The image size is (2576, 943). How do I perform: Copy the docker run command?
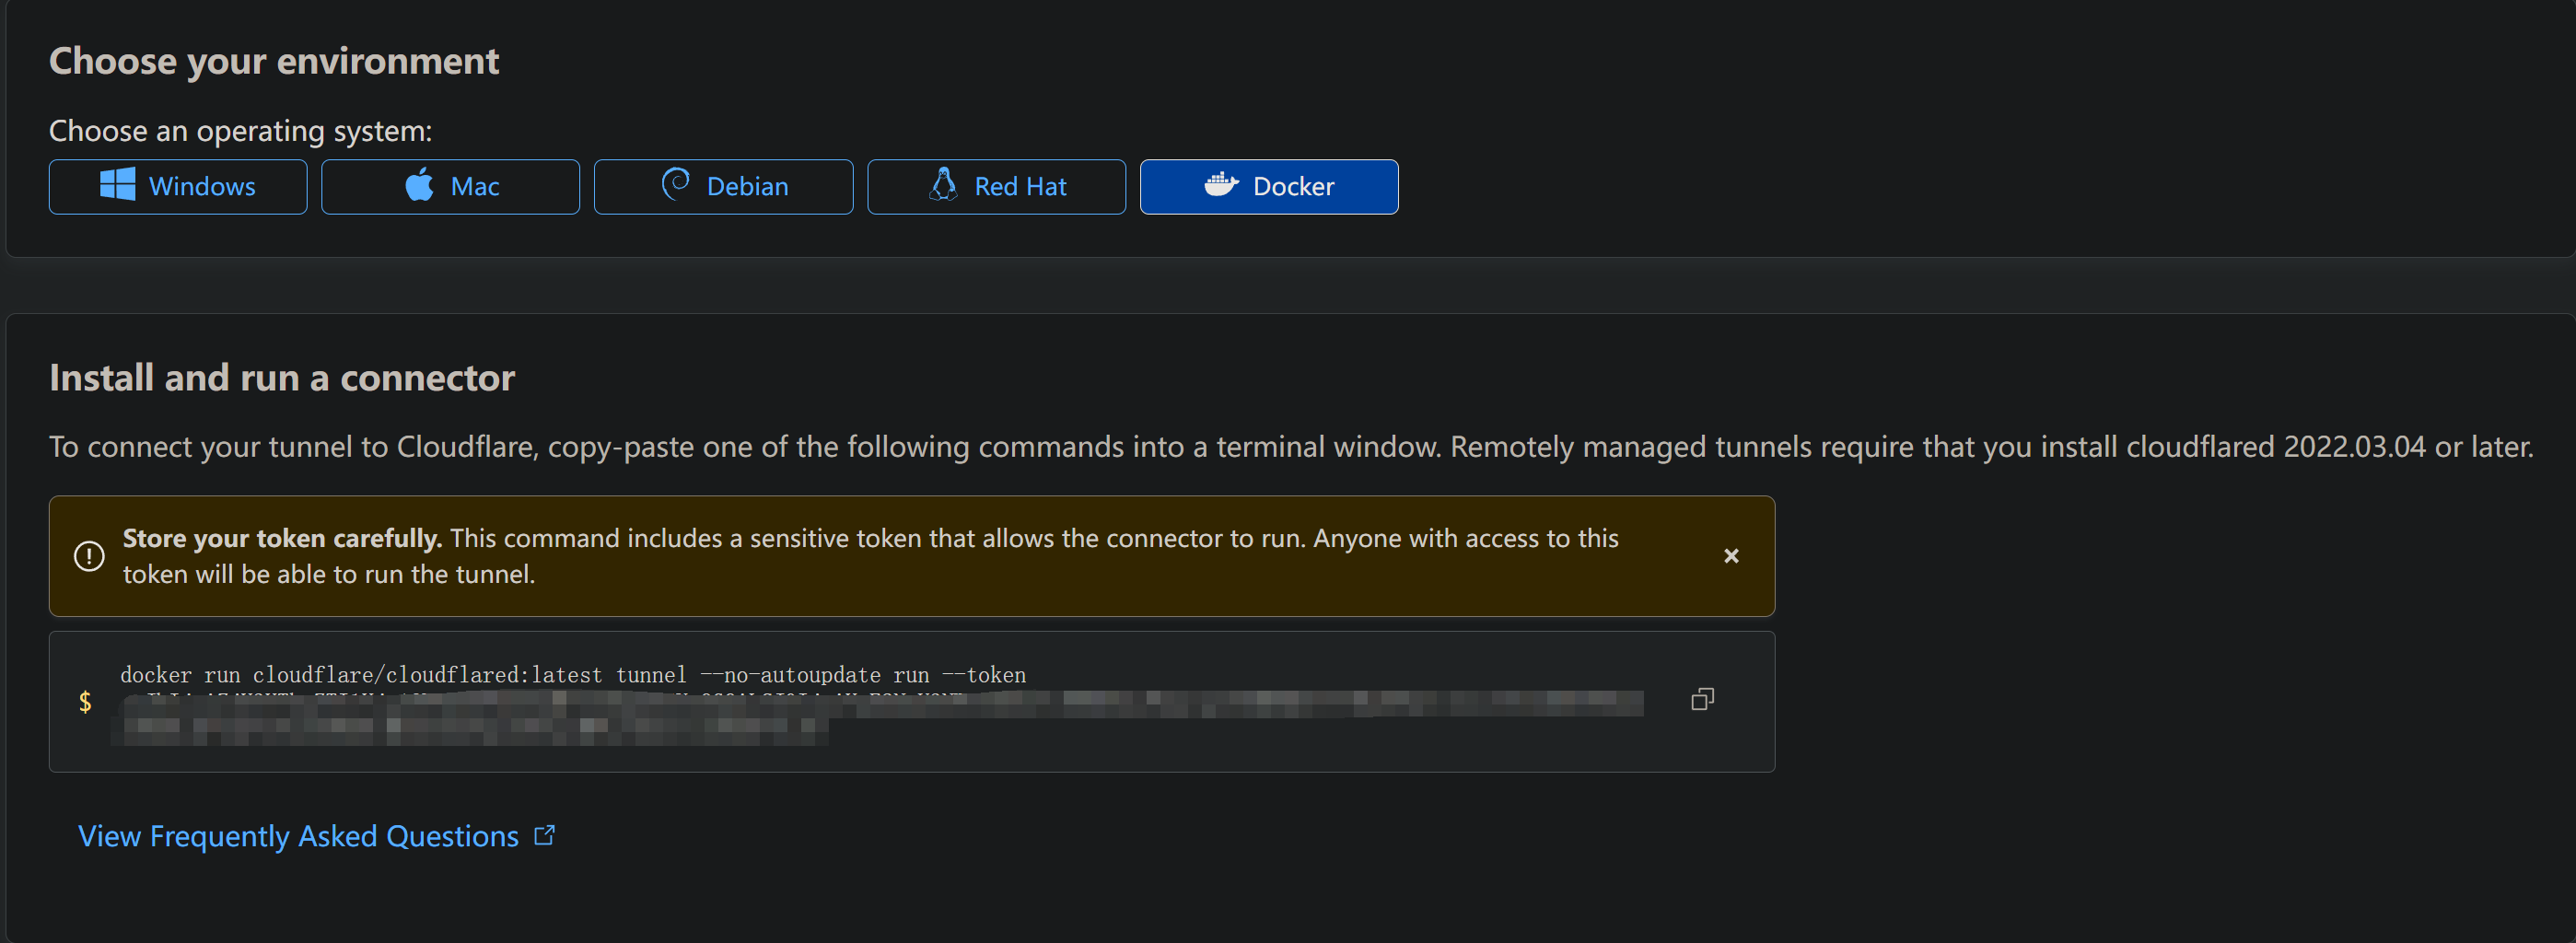[x=1702, y=698]
